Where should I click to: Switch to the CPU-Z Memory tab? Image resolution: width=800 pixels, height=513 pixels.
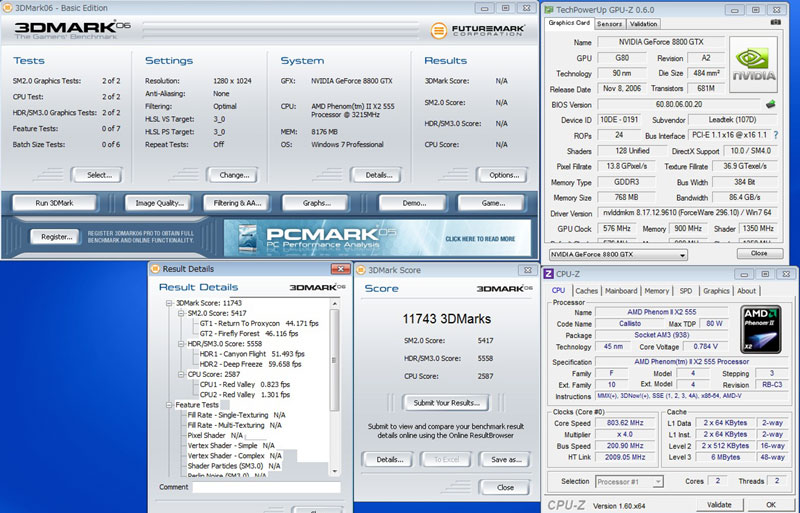[656, 291]
